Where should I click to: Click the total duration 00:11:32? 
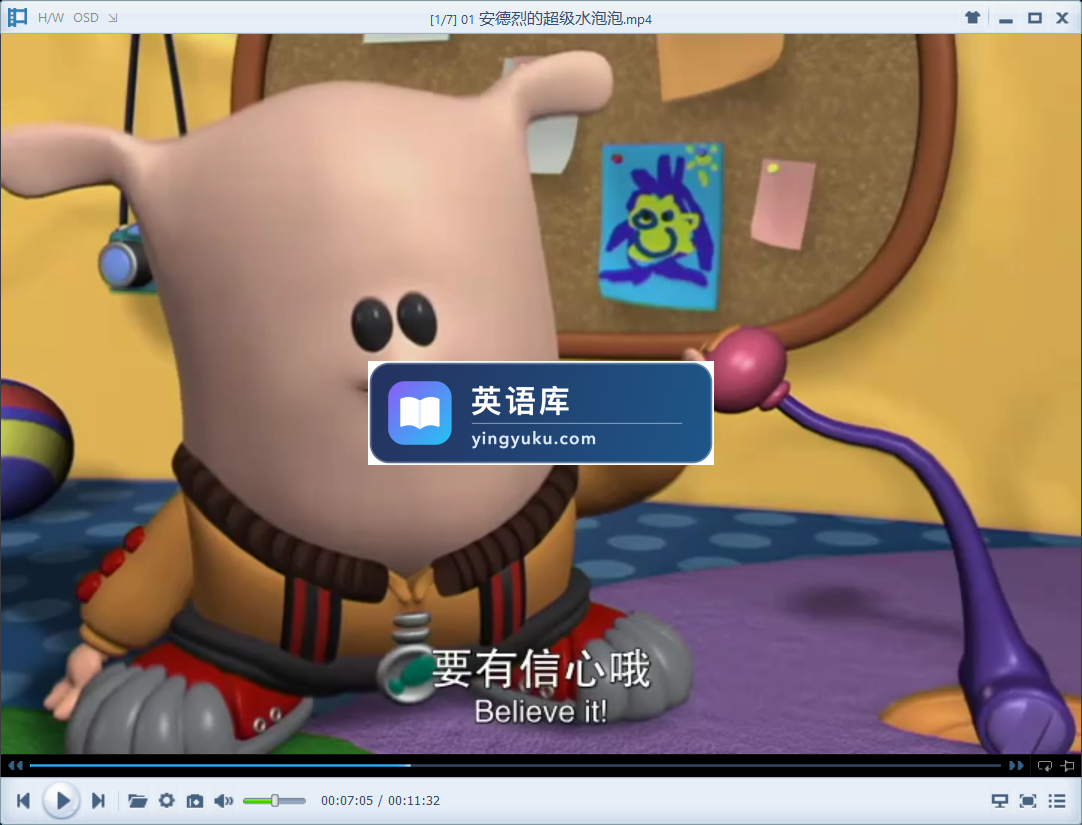(x=413, y=801)
